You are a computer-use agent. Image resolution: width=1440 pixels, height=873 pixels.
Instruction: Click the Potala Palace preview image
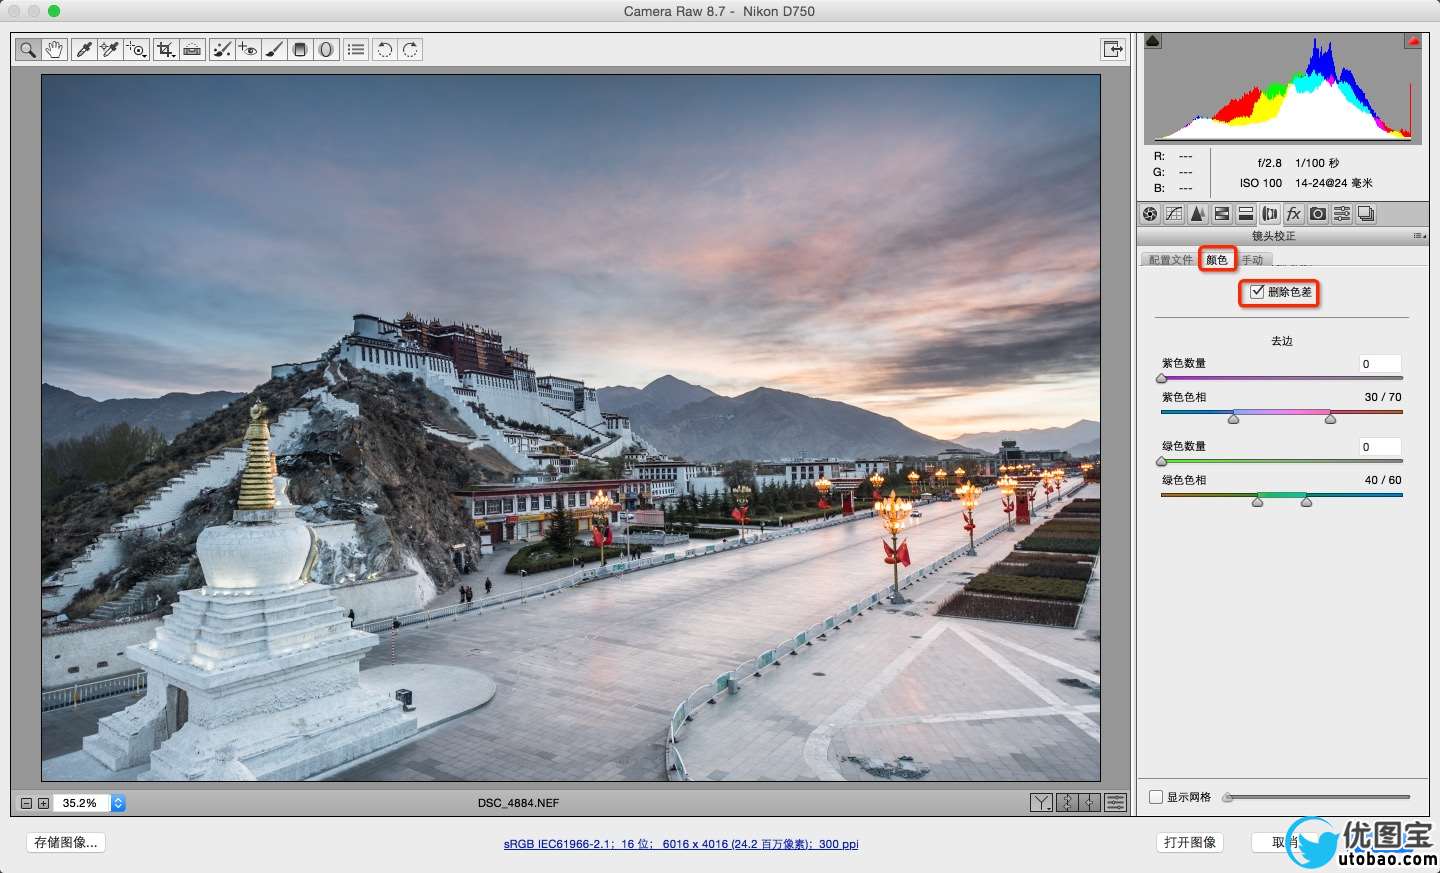[571, 427]
